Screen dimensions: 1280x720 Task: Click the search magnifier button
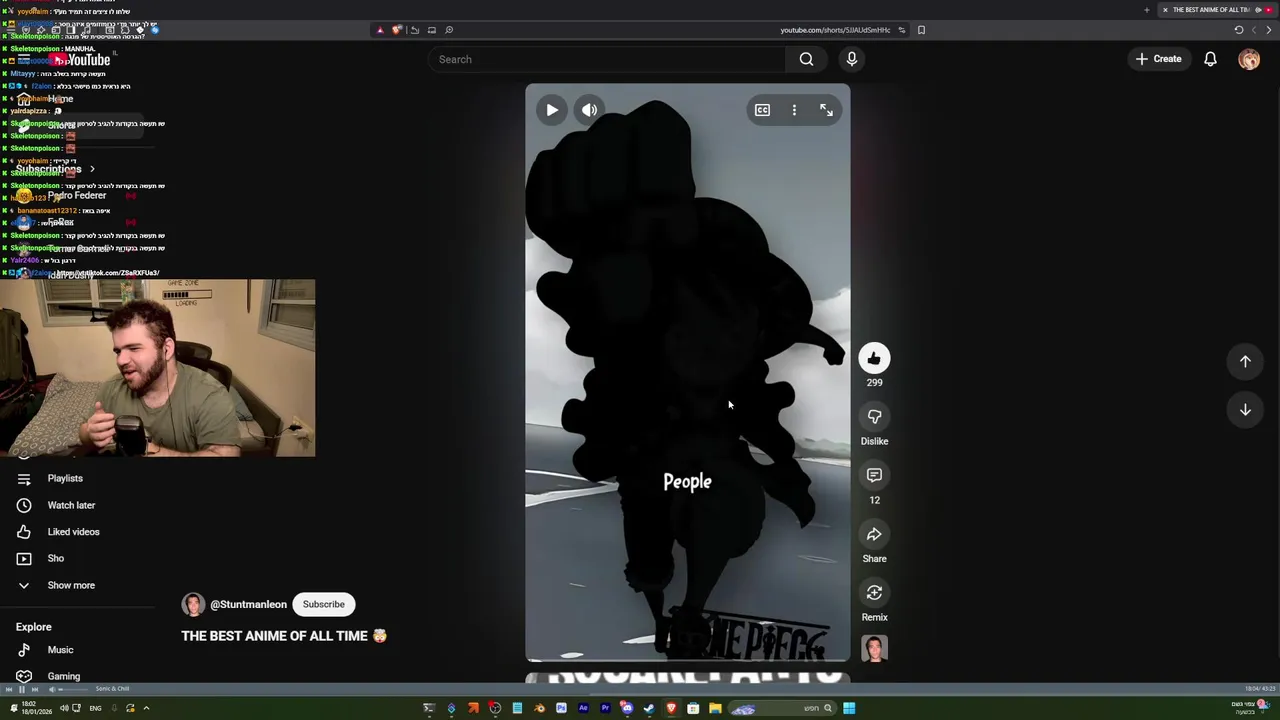[806, 59]
